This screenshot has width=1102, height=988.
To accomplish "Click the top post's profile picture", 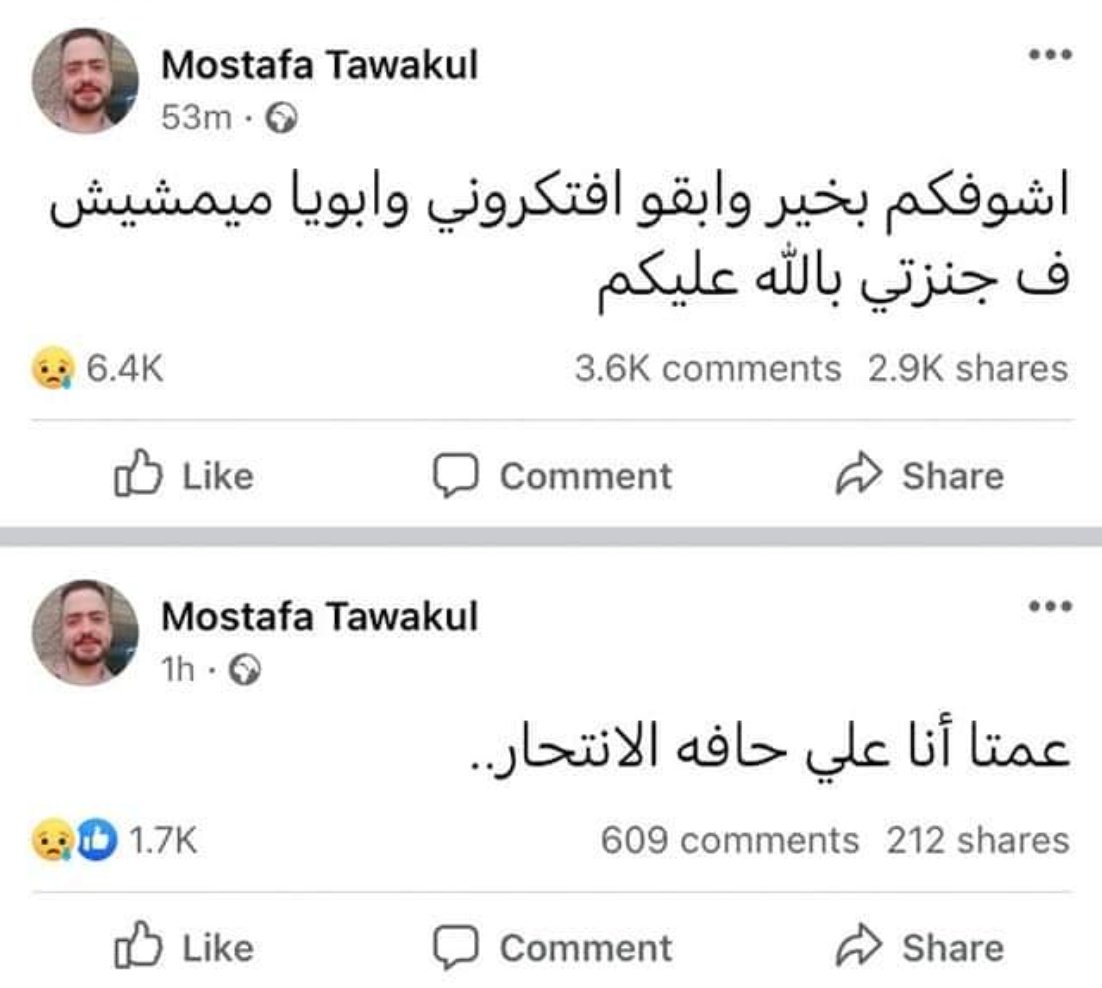I will click(85, 81).
